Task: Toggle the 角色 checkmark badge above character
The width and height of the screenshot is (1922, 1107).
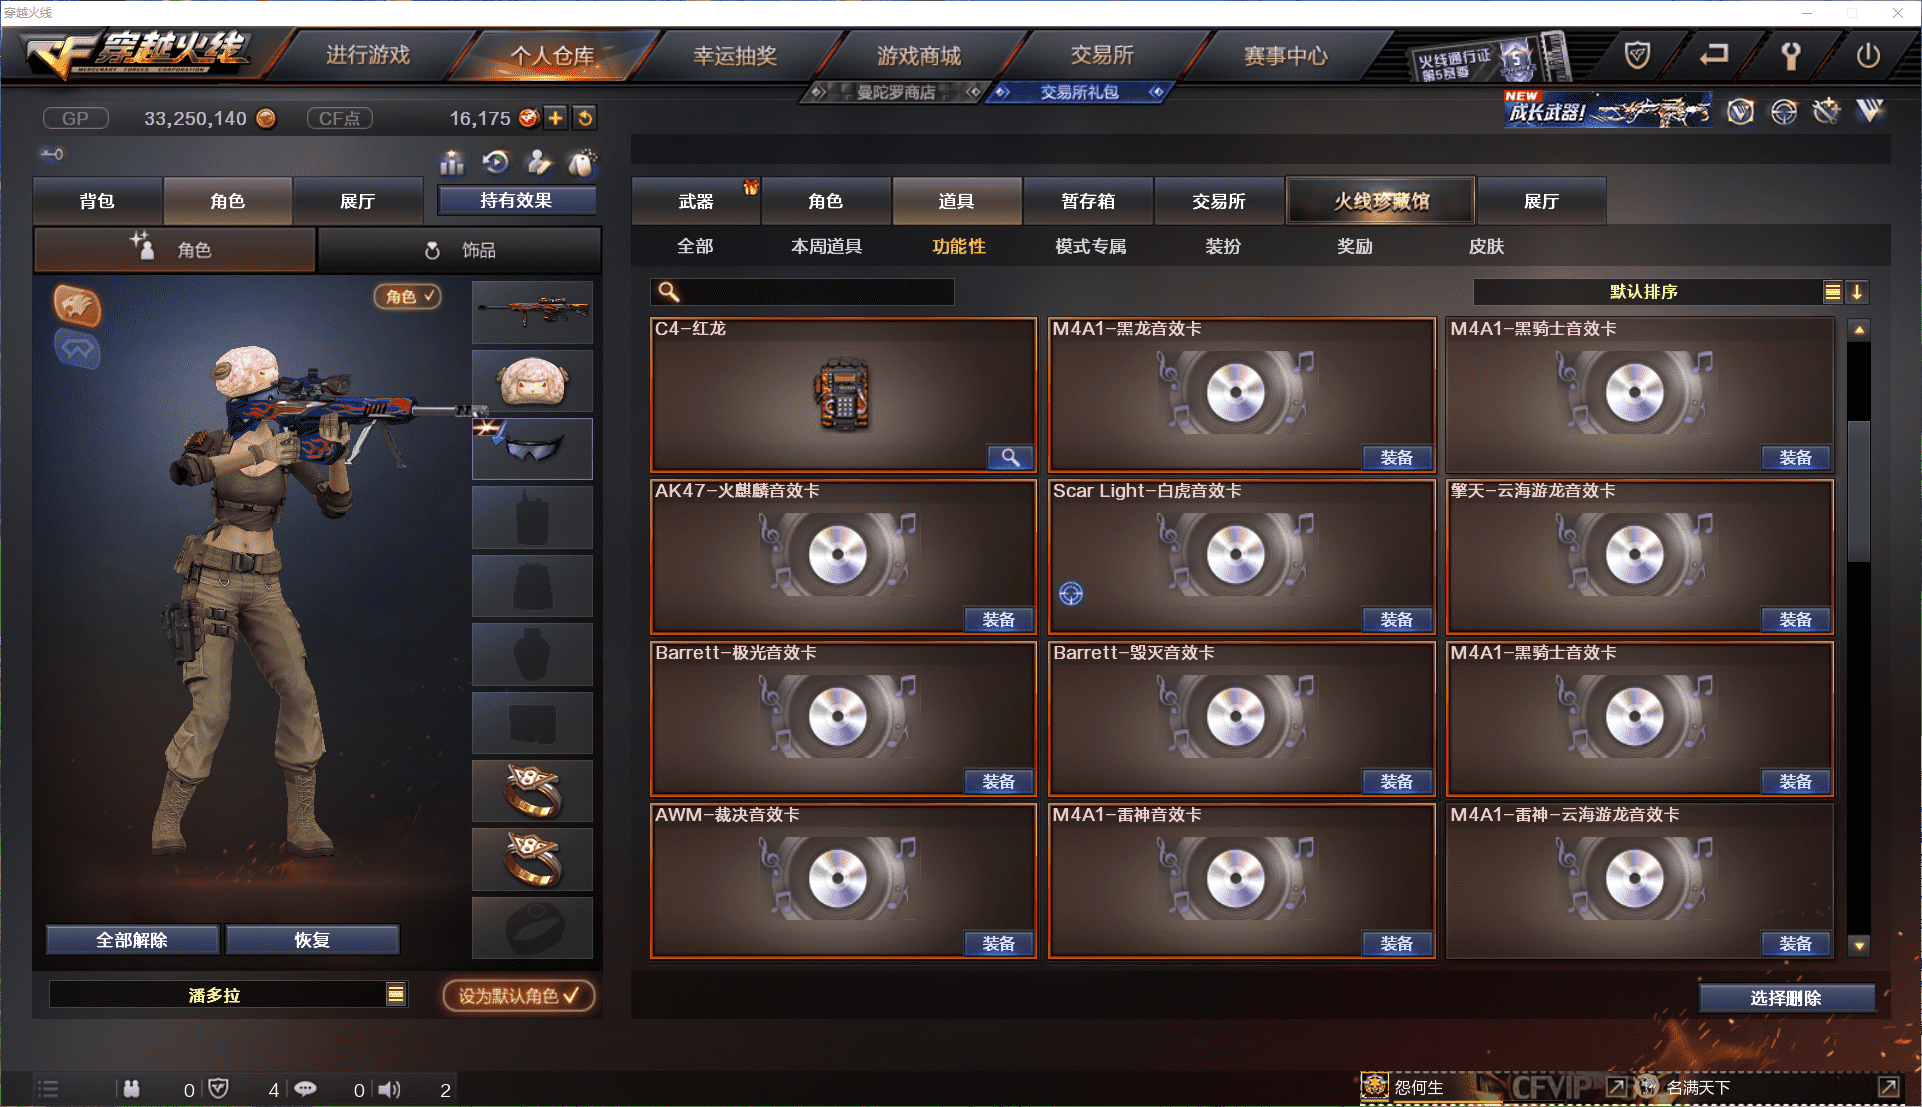Action: [408, 296]
